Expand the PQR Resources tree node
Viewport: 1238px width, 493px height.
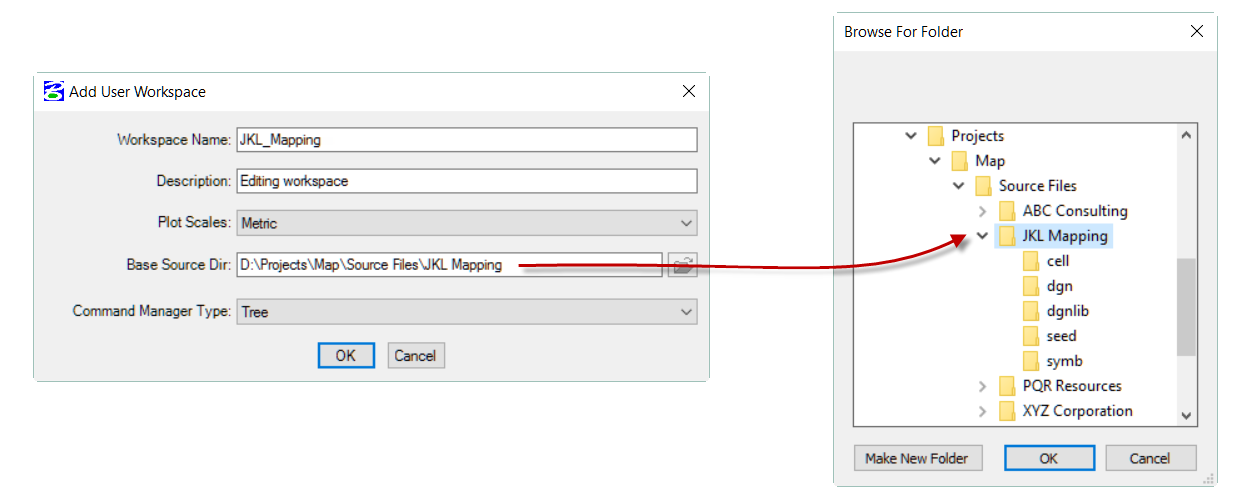982,386
